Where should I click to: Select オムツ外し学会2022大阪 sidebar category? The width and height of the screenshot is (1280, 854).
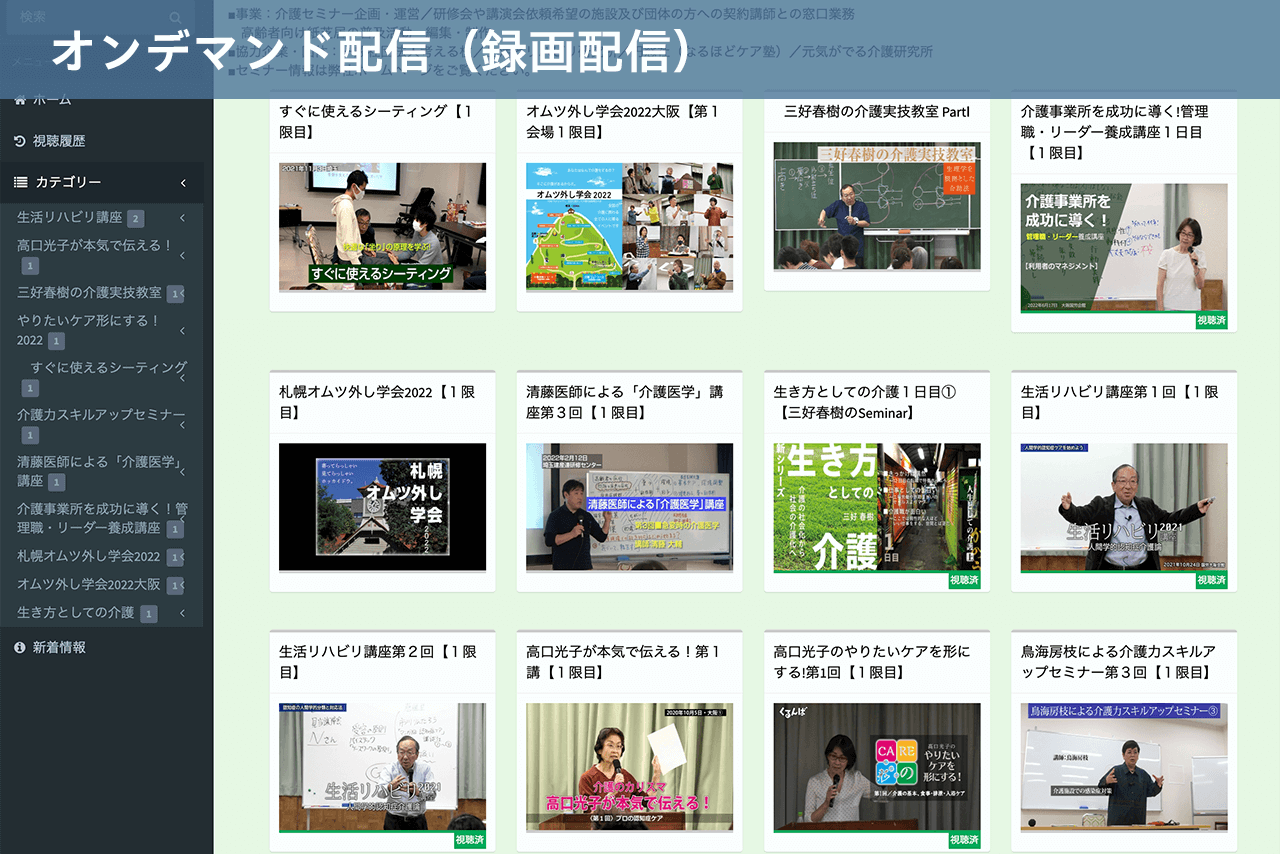point(88,585)
